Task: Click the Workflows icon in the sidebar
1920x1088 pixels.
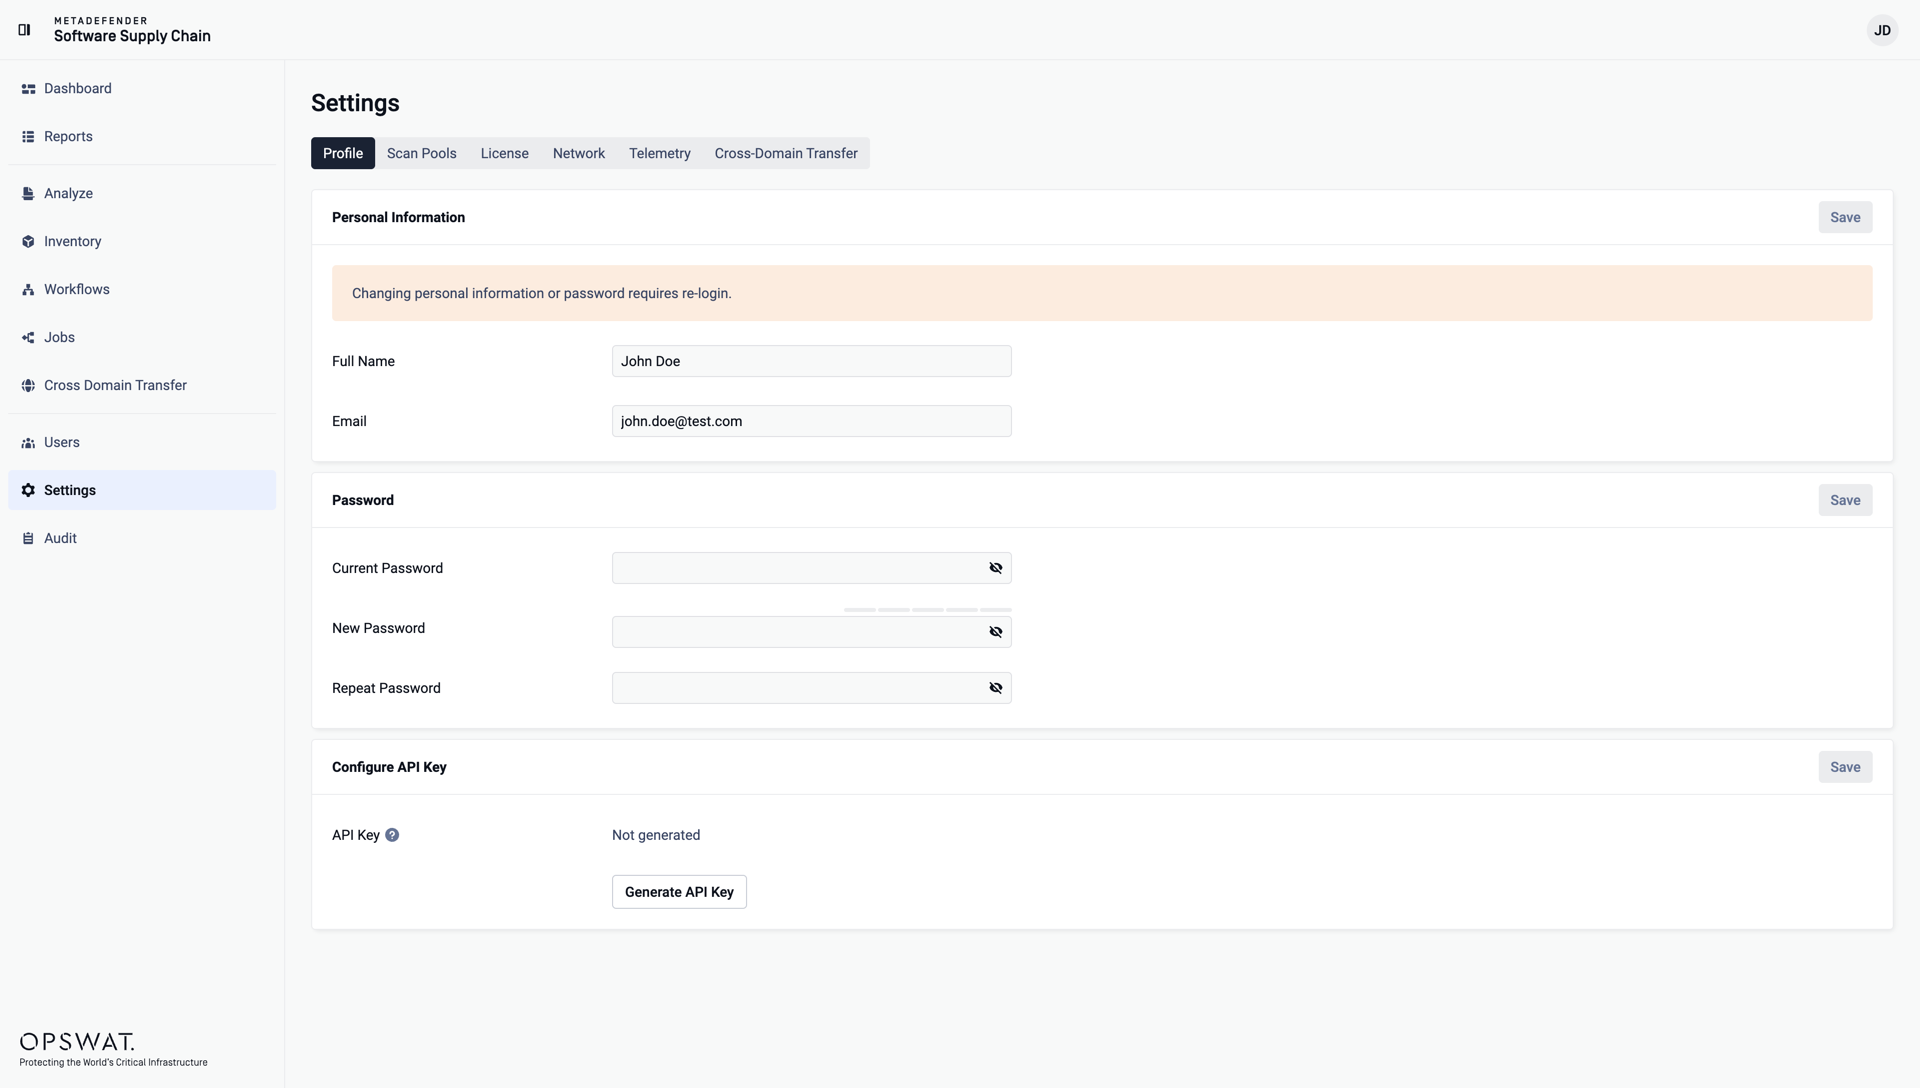Action: pos(28,290)
